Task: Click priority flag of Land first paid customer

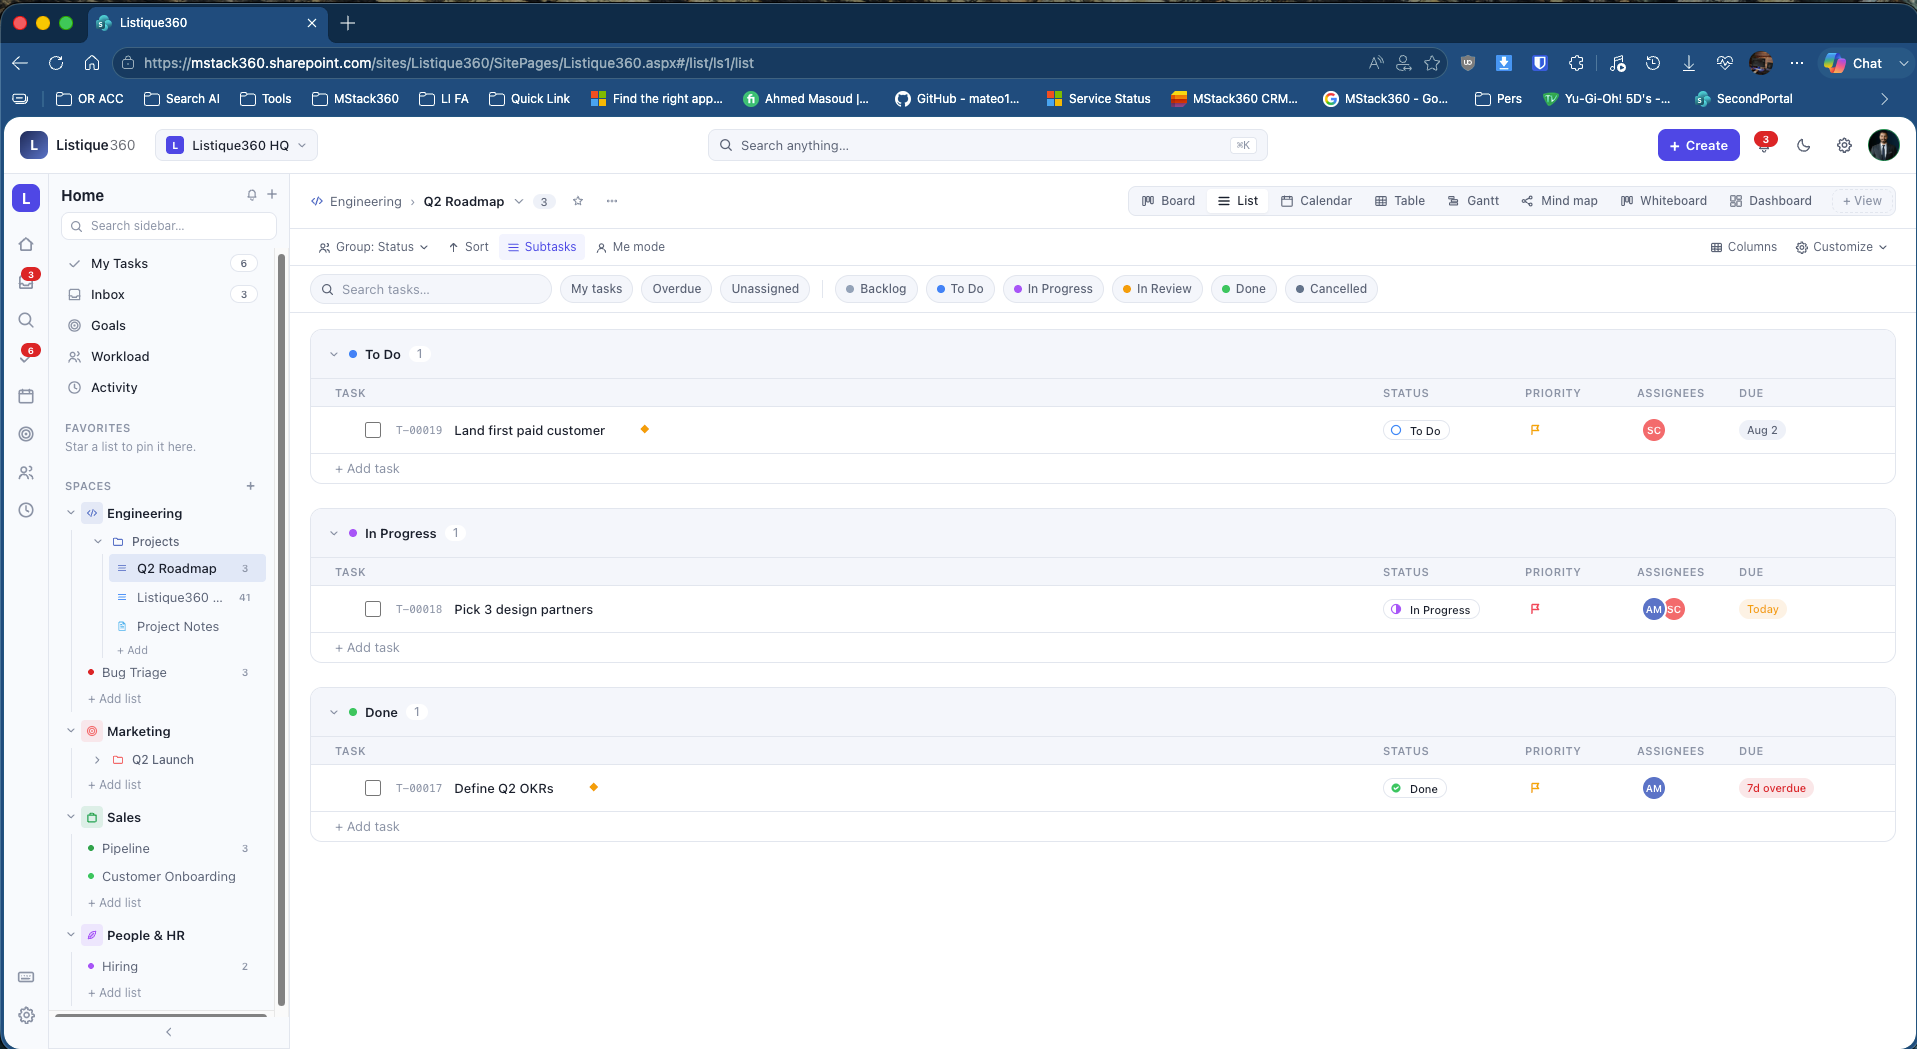Action: tap(1535, 430)
